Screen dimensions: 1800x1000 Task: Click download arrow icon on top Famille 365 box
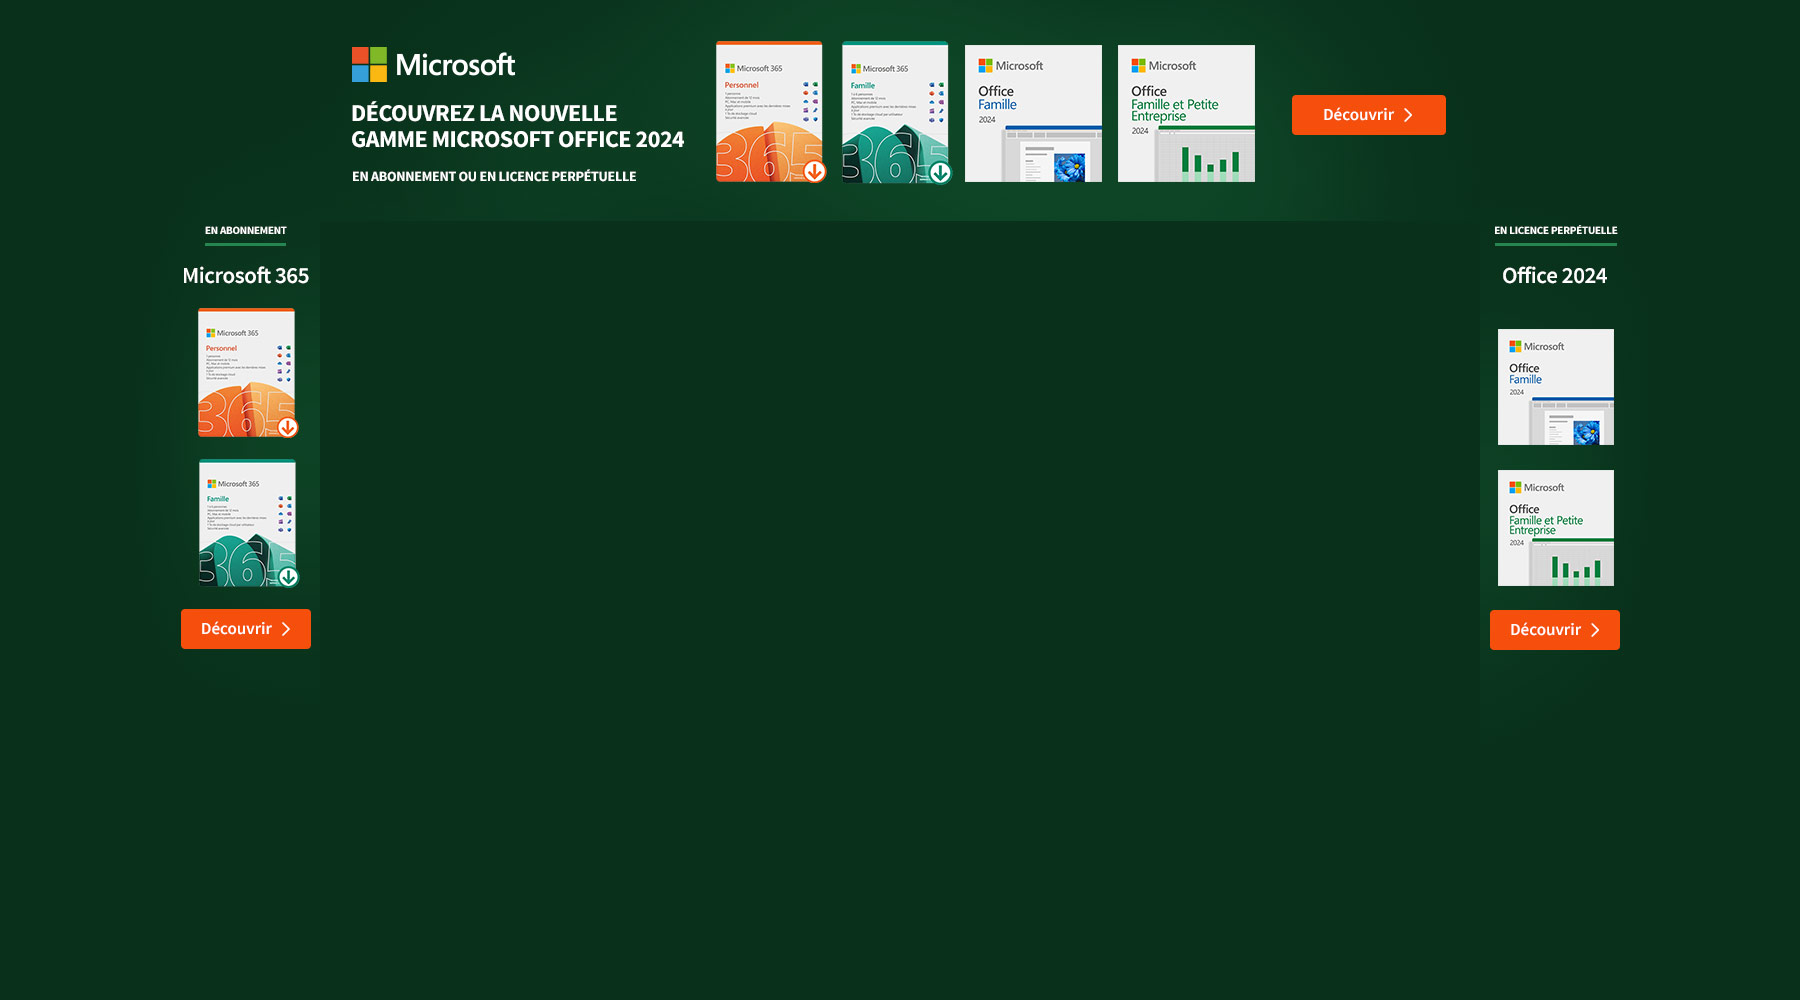point(940,173)
